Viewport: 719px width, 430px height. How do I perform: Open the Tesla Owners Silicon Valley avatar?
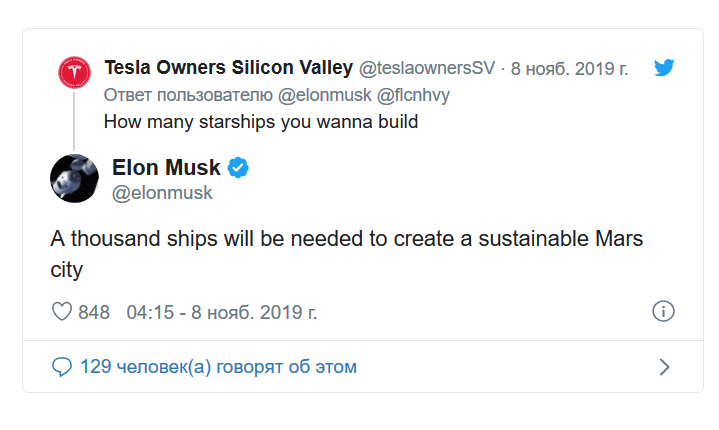click(74, 72)
